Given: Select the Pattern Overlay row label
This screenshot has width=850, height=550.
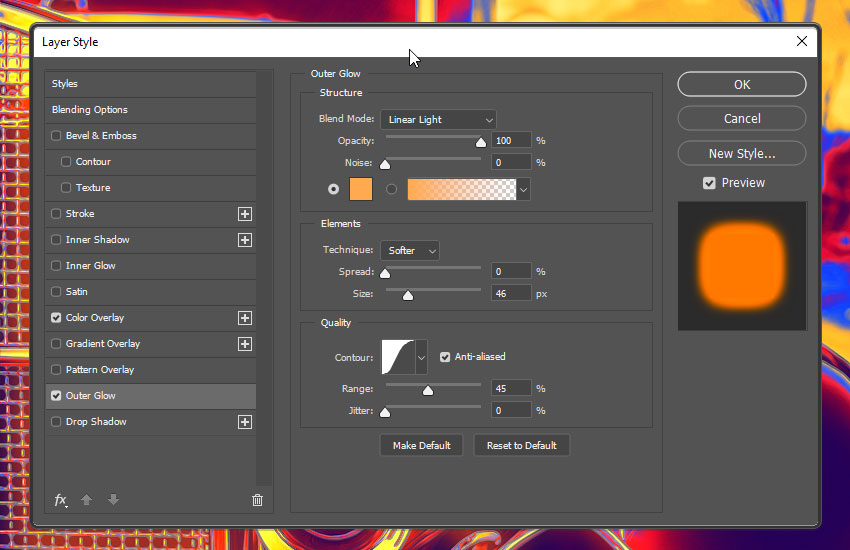Looking at the screenshot, I should (100, 370).
